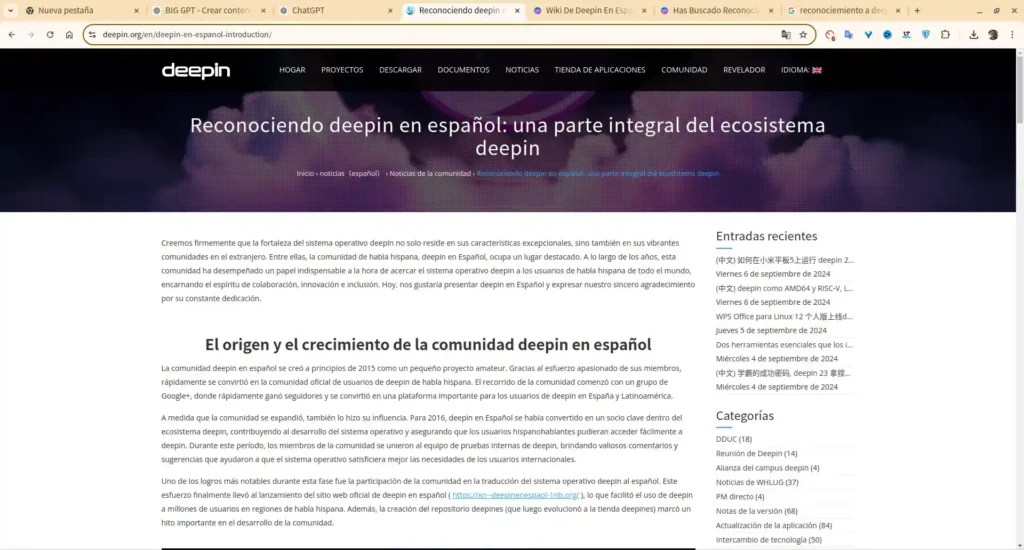
Task: Click the 'Inicio' breadcrumb link
Action: [305, 174]
